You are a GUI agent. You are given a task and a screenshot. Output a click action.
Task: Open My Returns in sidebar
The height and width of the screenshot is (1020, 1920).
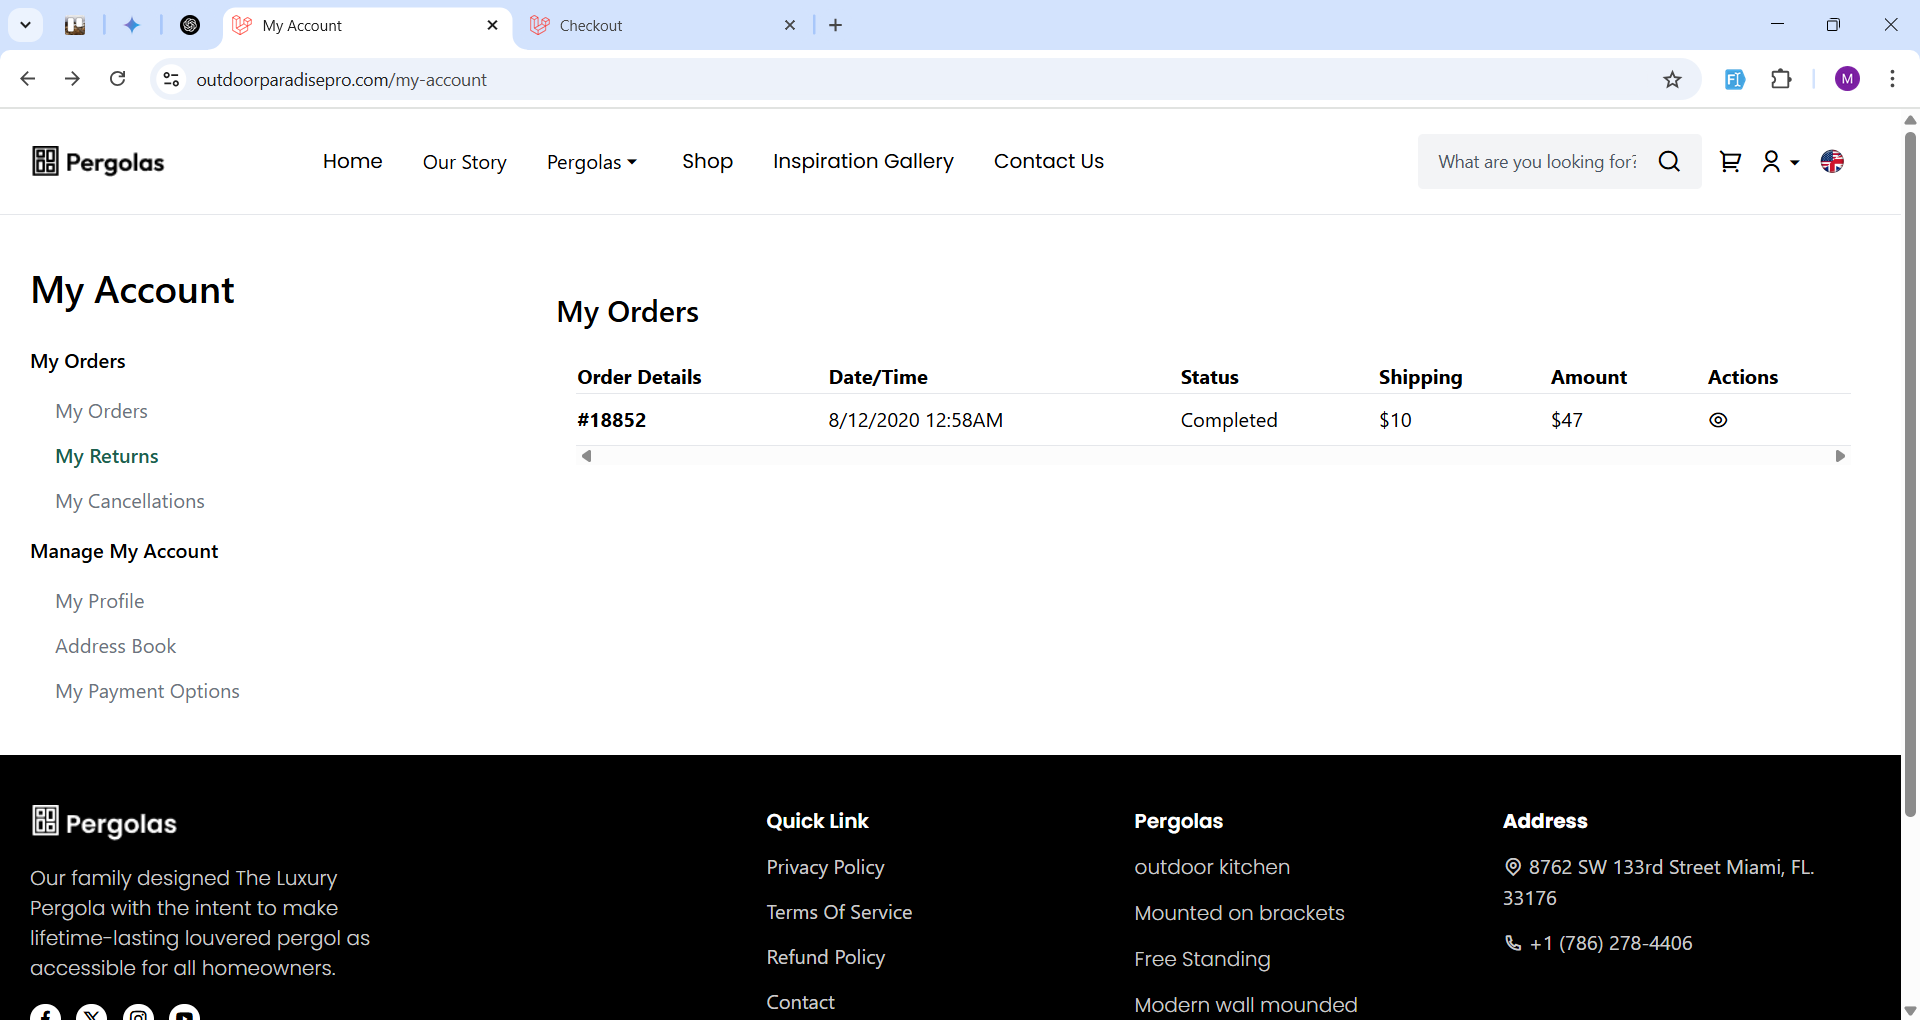point(106,456)
